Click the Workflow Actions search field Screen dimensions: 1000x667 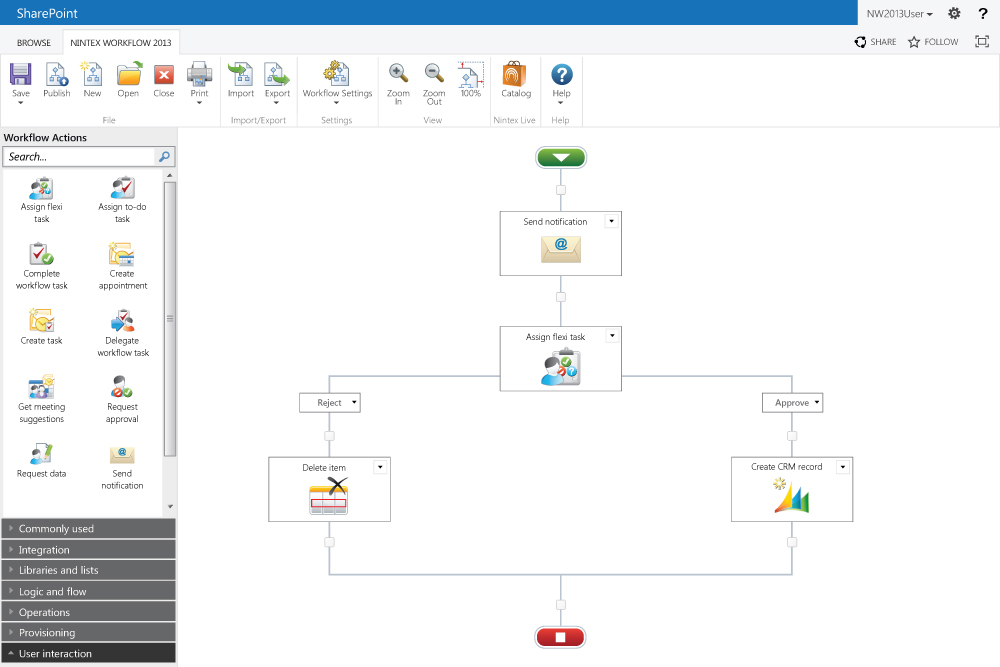tap(79, 156)
